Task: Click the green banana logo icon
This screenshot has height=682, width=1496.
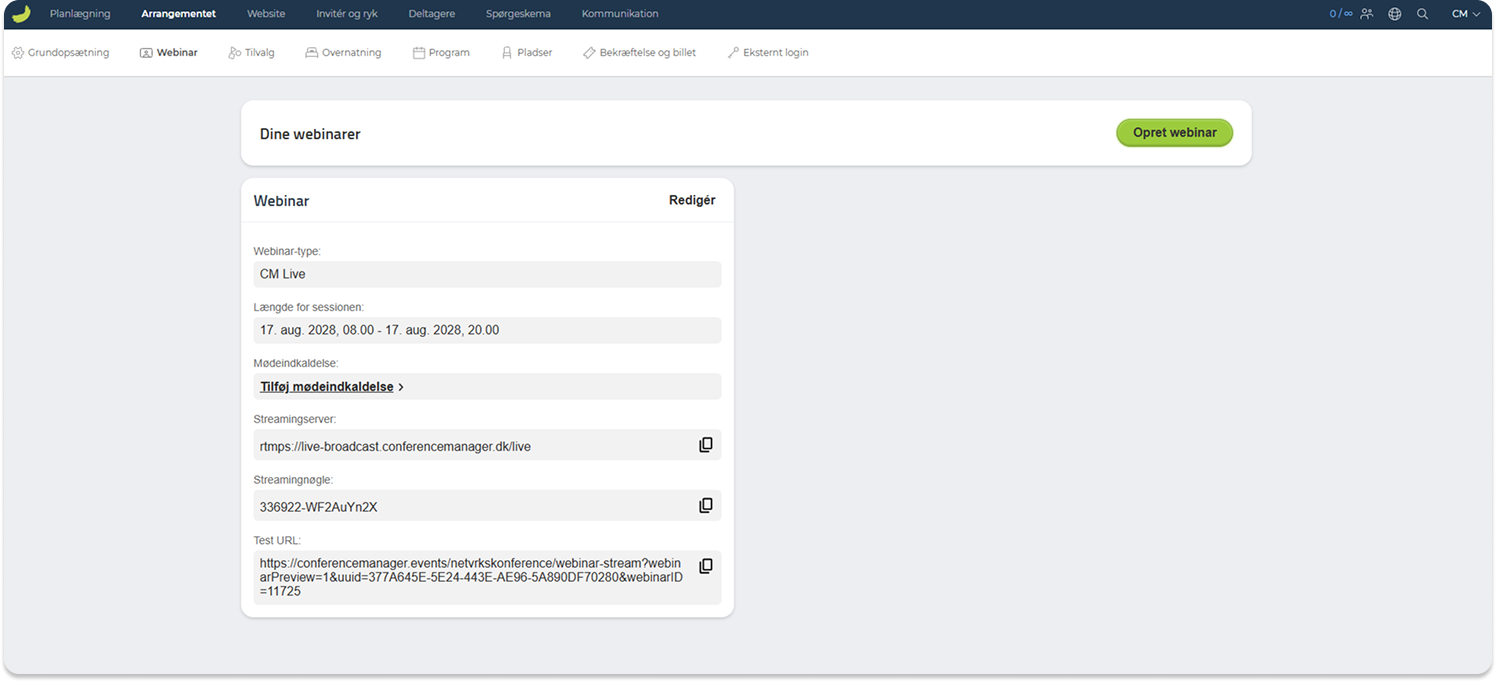Action: [x=20, y=14]
